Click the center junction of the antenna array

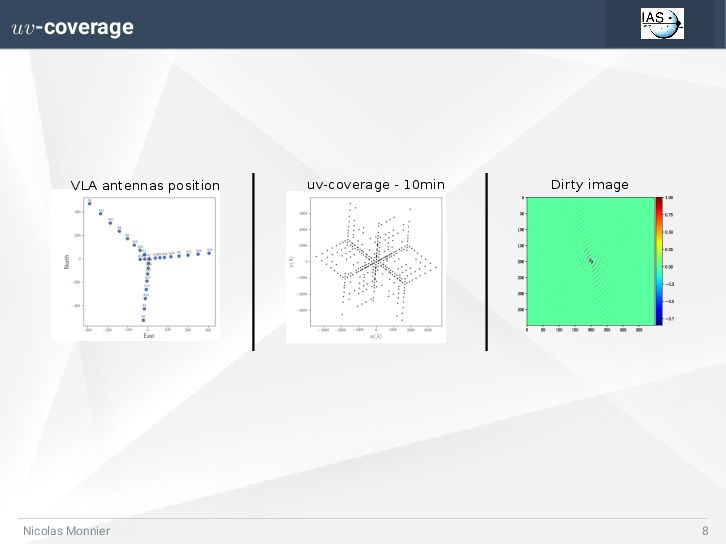tap(145, 259)
